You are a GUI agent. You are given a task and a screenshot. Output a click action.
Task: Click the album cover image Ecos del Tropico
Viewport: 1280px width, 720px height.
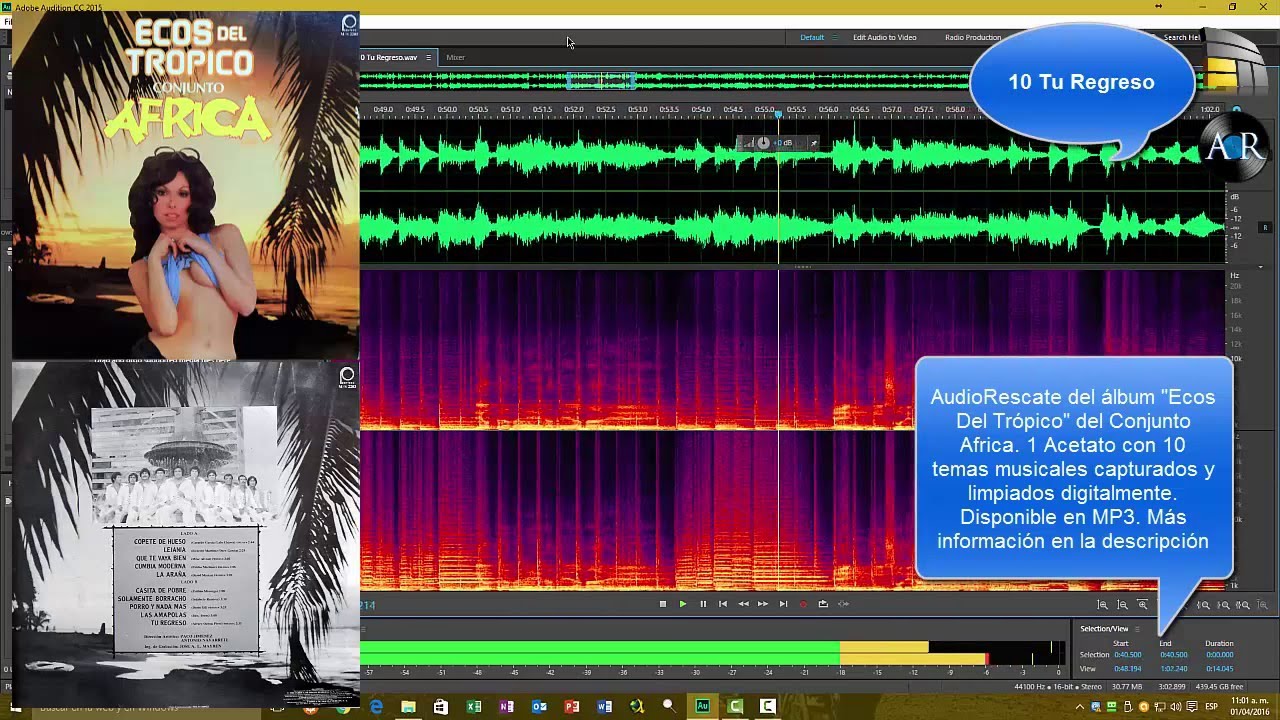(186, 186)
